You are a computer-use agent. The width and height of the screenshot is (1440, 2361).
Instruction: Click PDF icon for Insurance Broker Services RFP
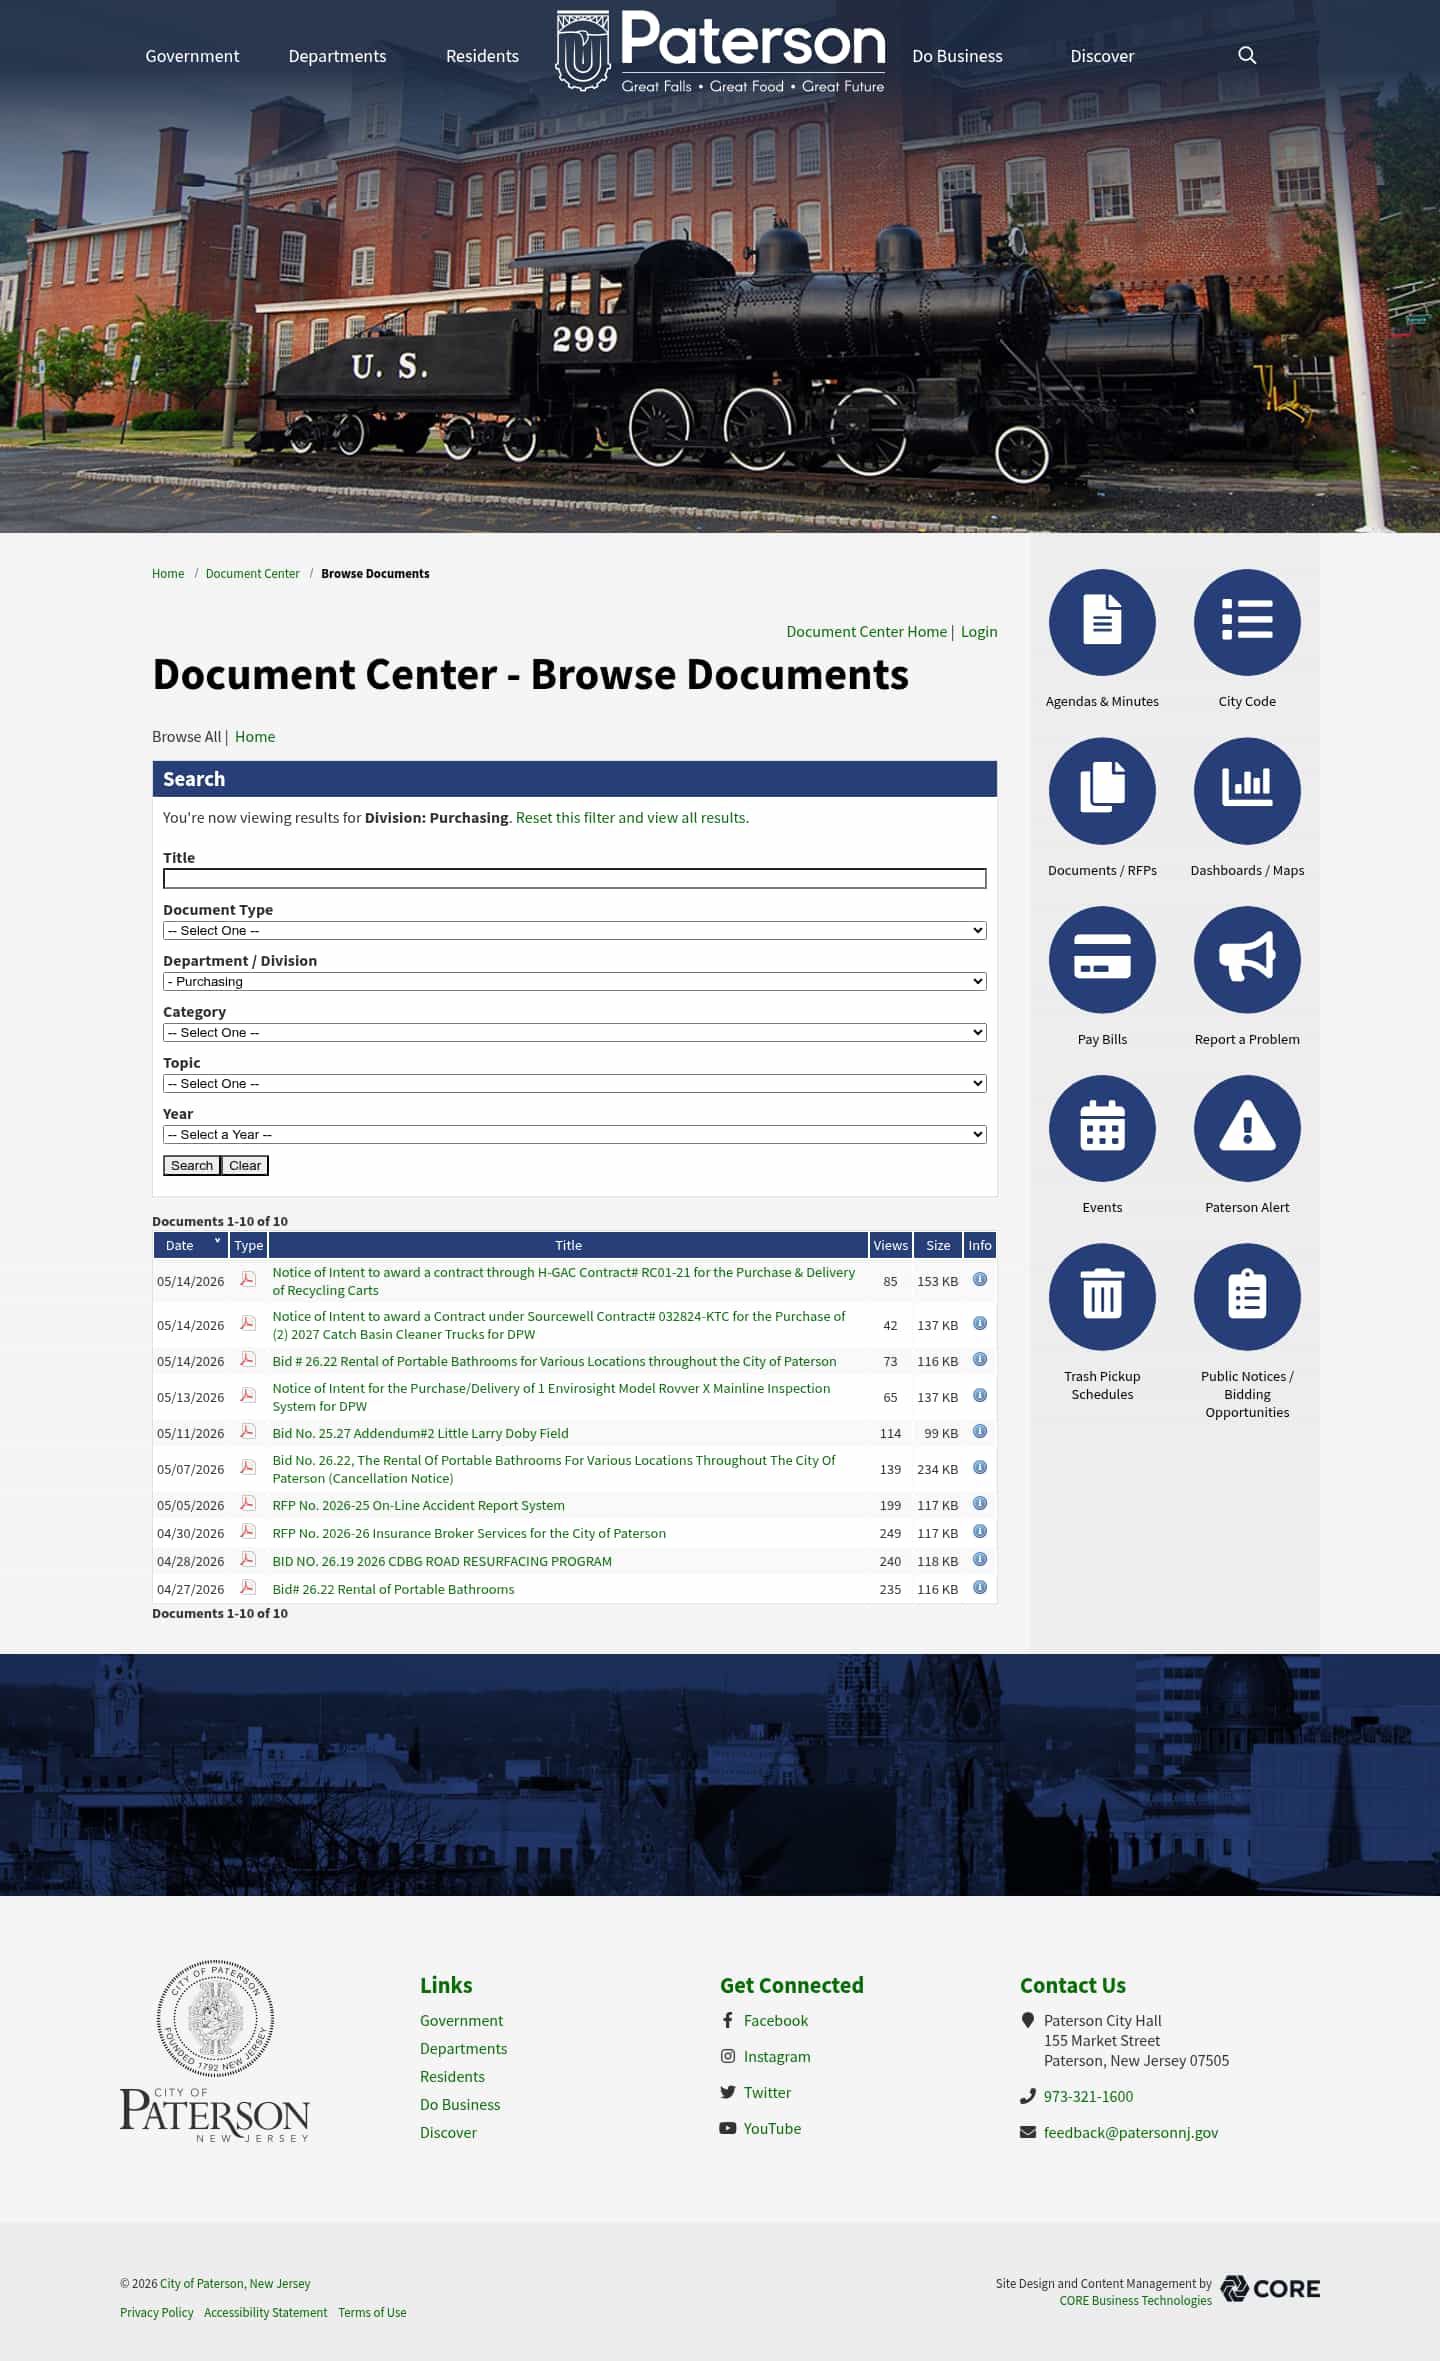coord(248,1531)
